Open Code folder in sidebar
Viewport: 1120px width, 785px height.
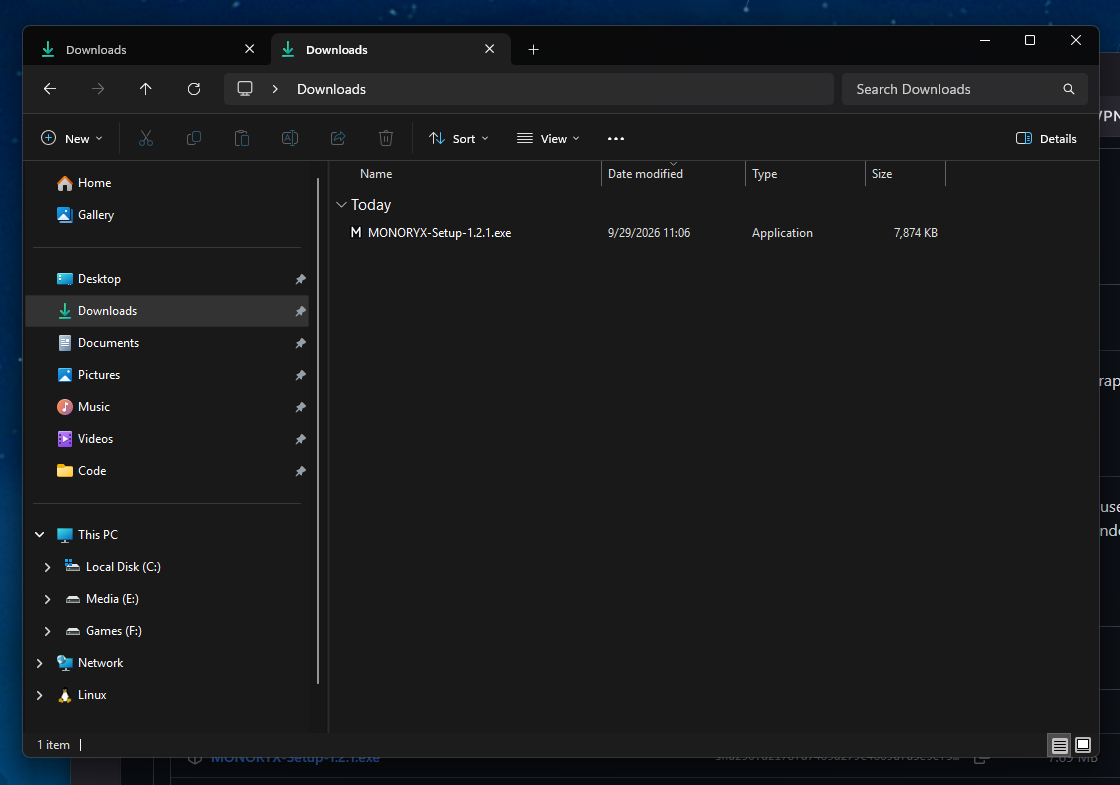tap(167, 471)
